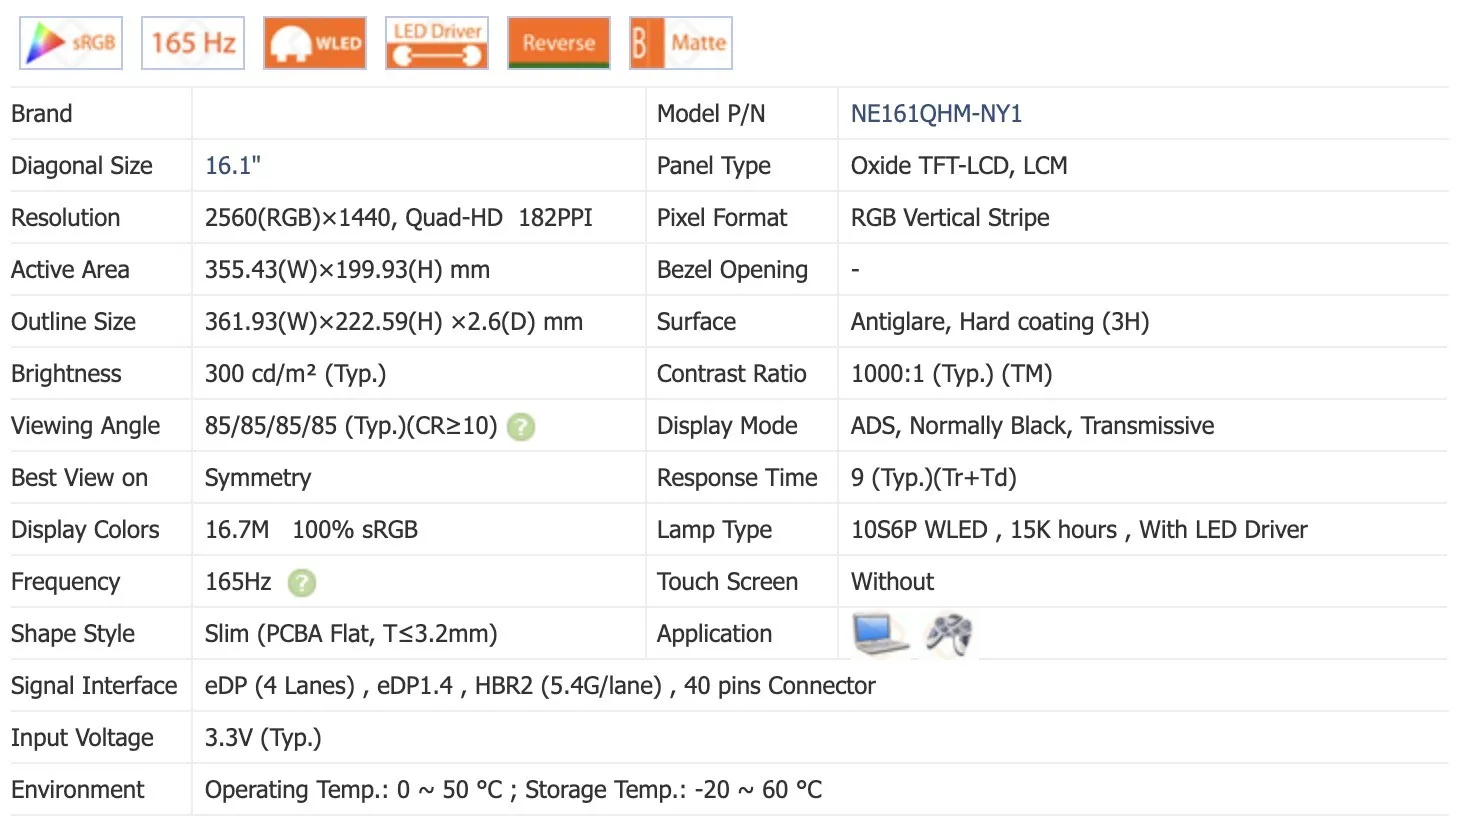
Task: Click the "Symmetry" best view value
Action: (x=258, y=478)
